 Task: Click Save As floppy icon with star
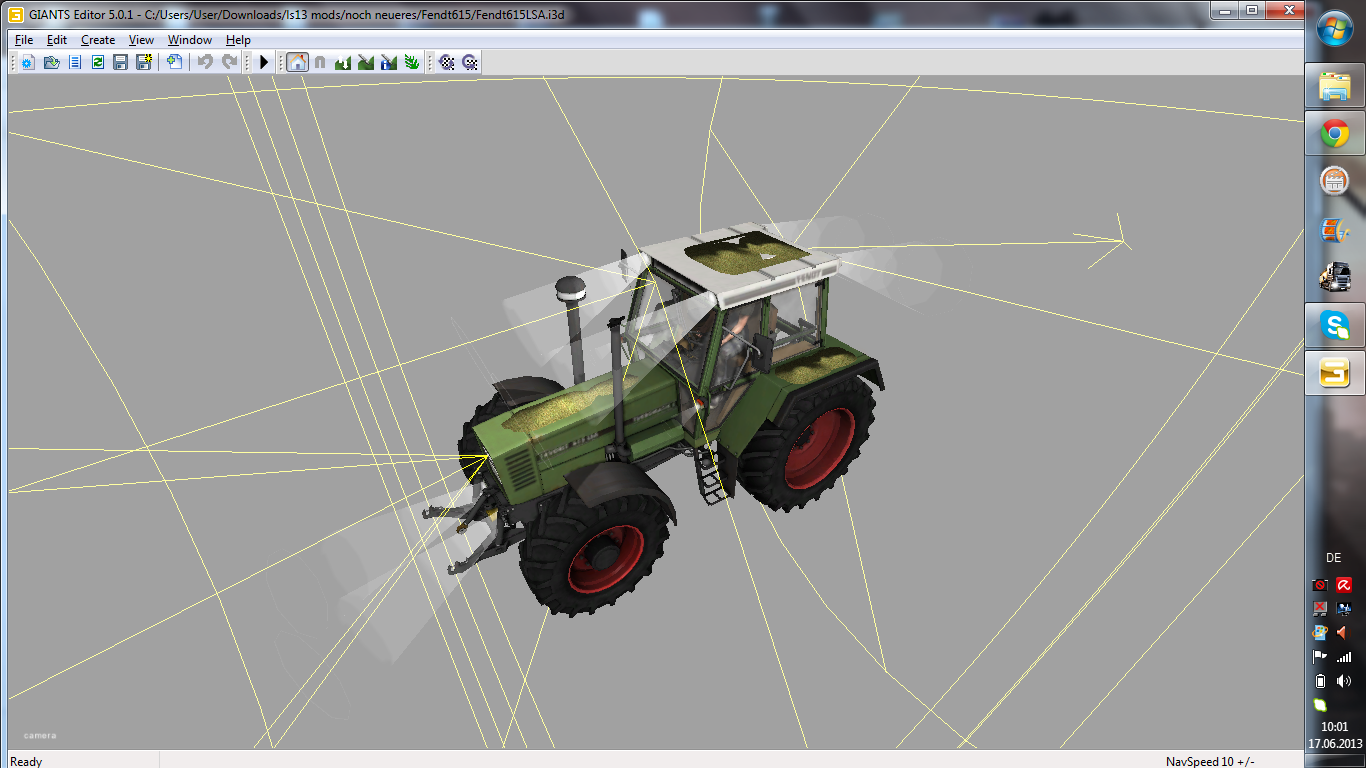coord(144,62)
